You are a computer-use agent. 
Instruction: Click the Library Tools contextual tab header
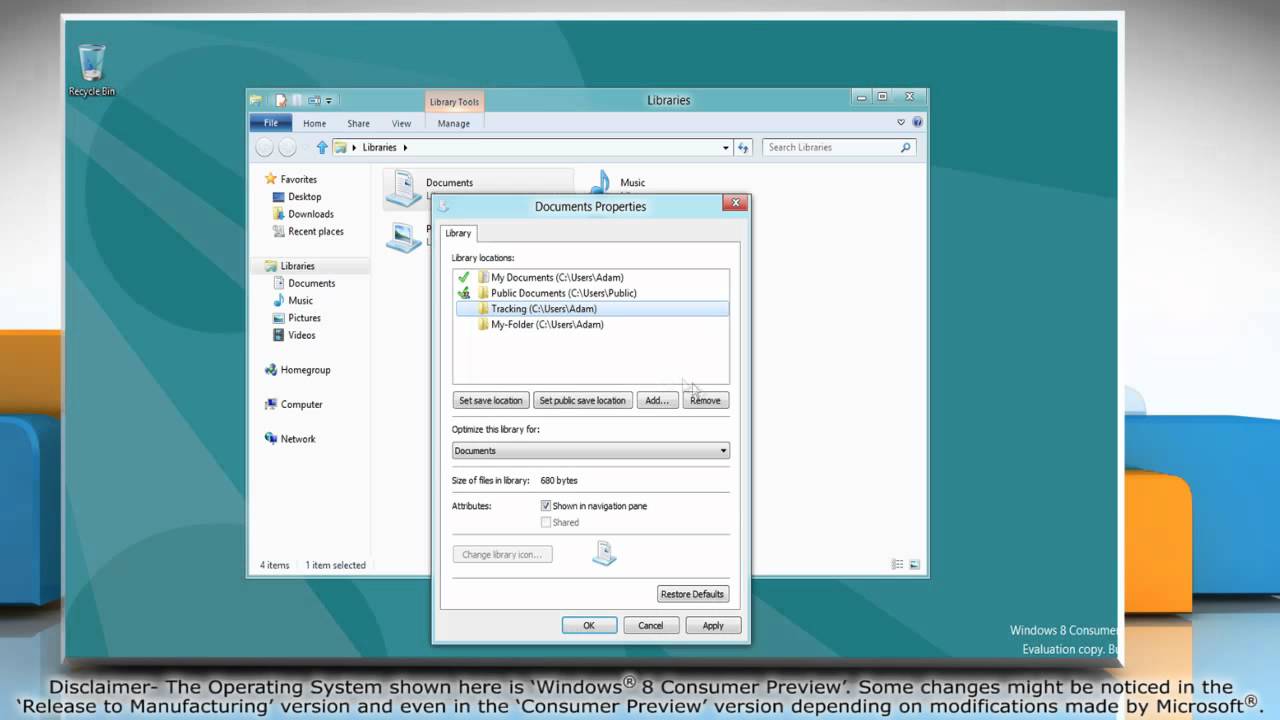(454, 101)
